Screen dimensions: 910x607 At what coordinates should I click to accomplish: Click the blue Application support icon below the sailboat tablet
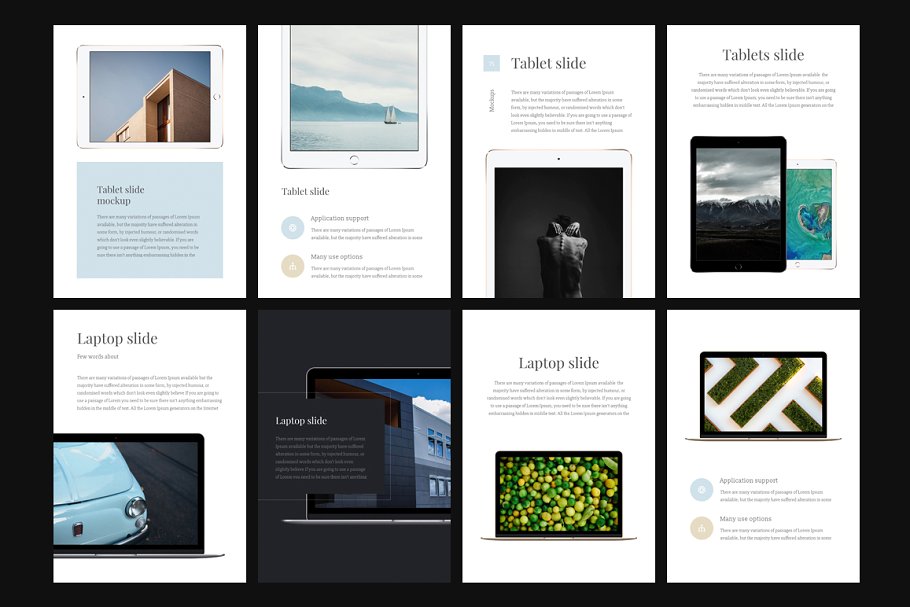(292, 227)
